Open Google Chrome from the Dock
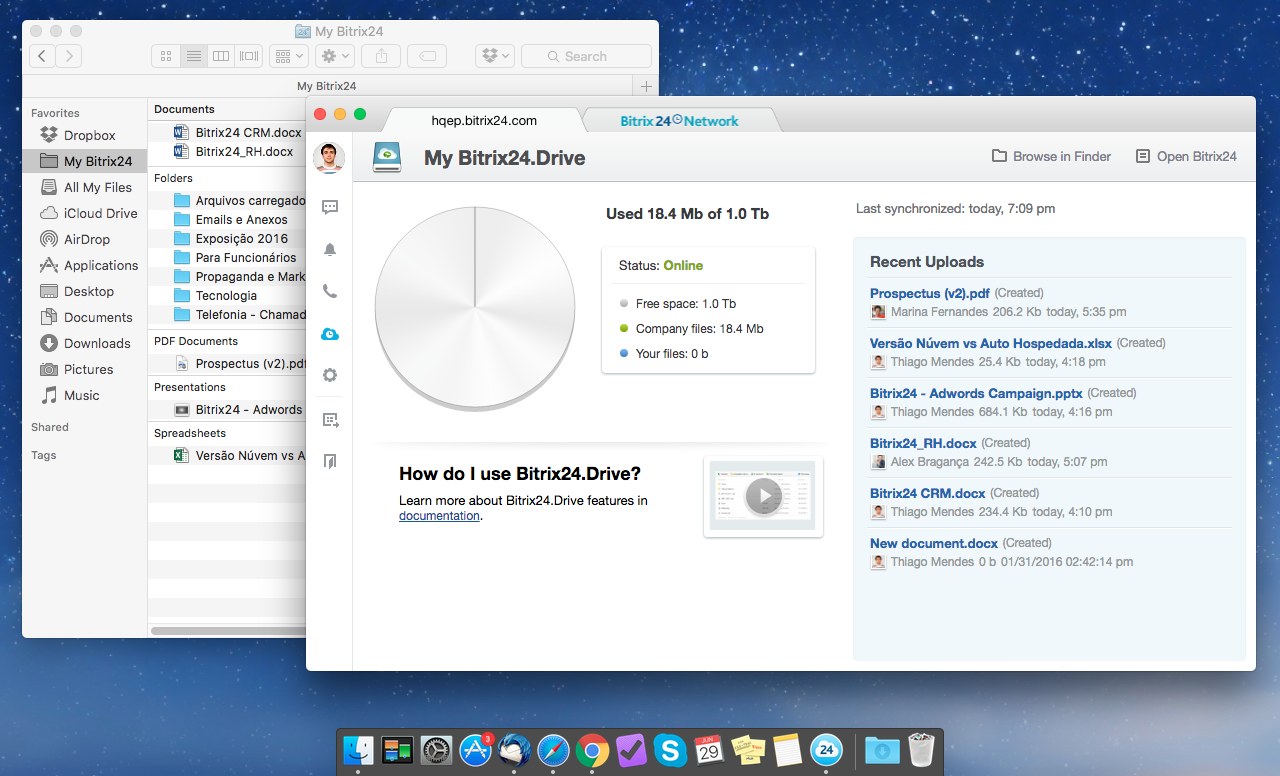1280x776 pixels. pos(592,750)
